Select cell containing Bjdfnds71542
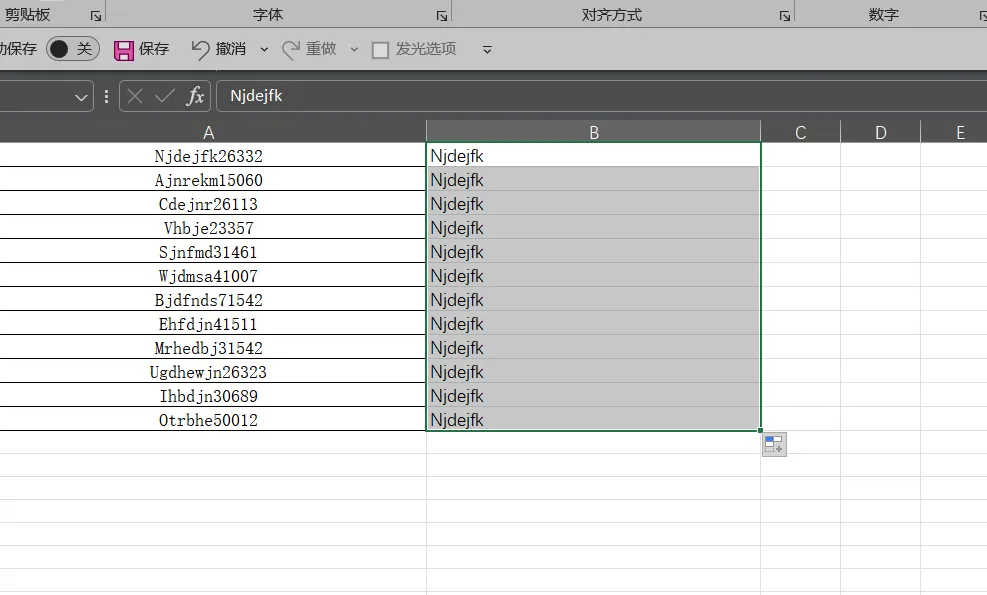This screenshot has width=987, height=595. 213,299
